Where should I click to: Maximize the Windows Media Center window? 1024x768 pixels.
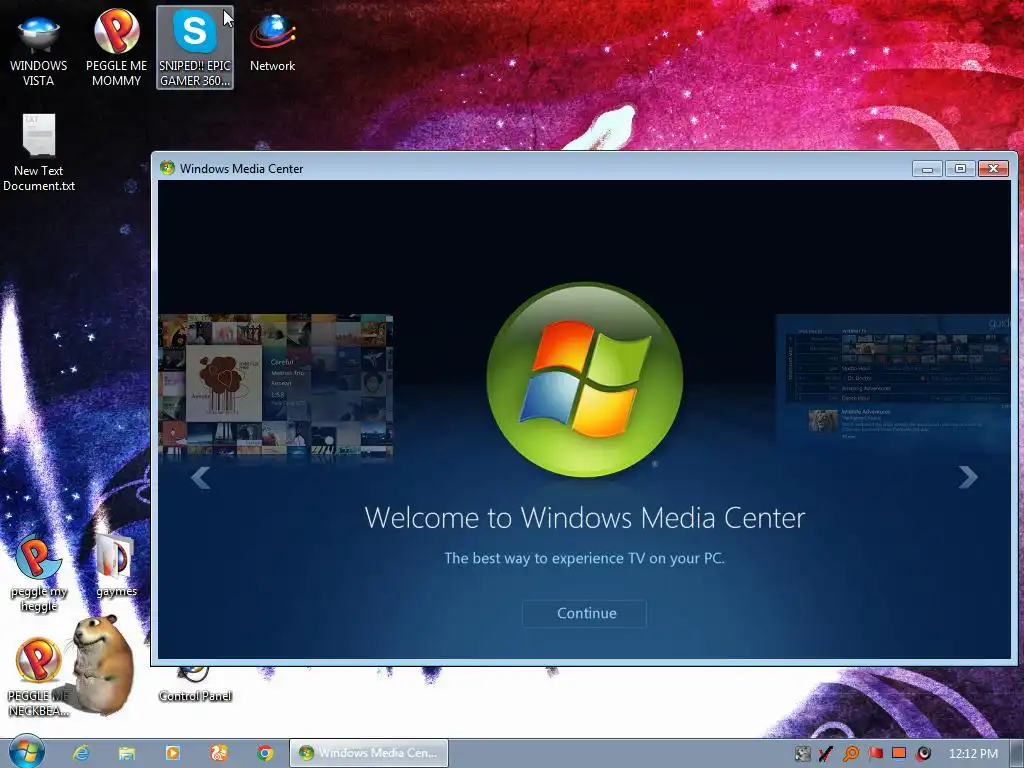pos(960,168)
